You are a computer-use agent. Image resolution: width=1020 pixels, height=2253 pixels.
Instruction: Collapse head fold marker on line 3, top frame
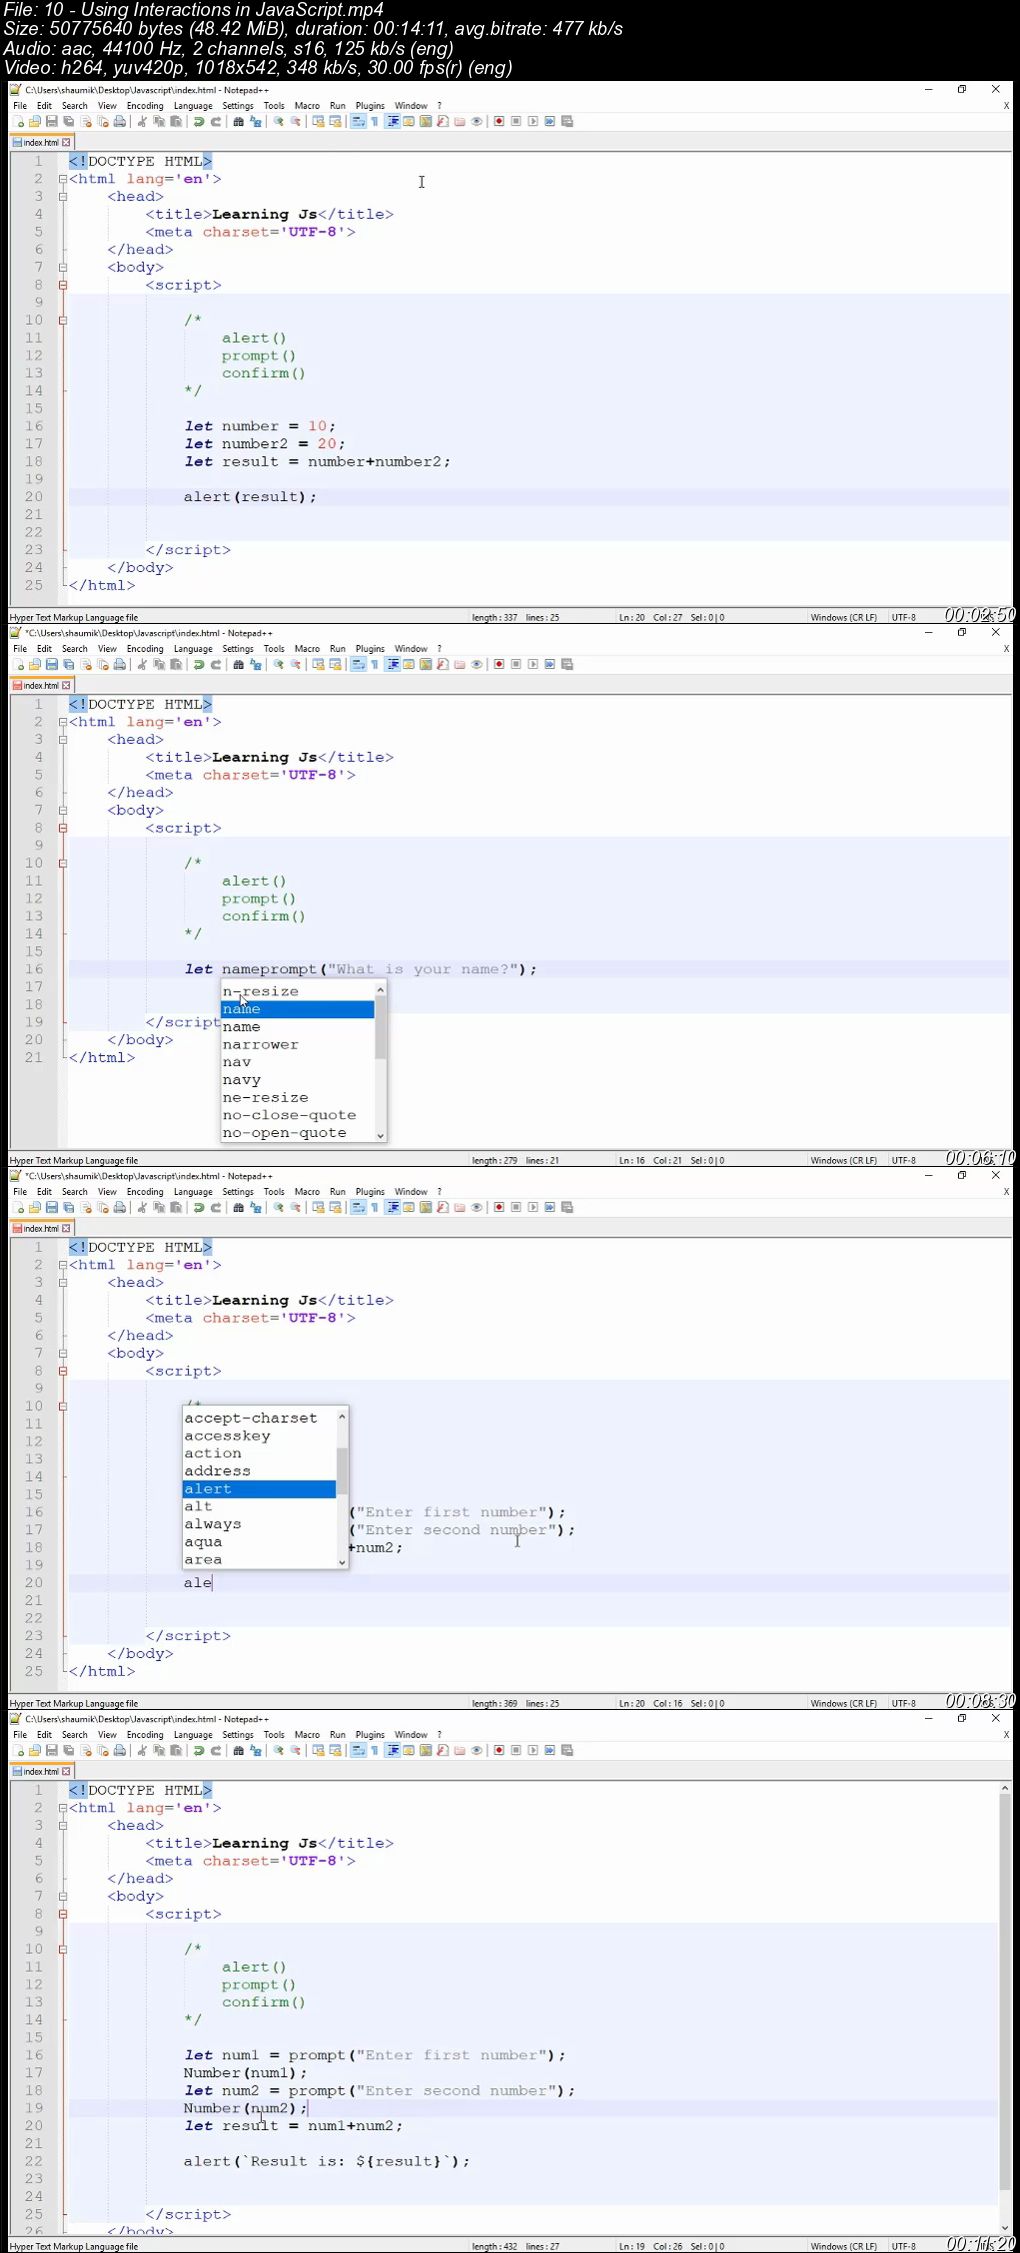(62, 197)
